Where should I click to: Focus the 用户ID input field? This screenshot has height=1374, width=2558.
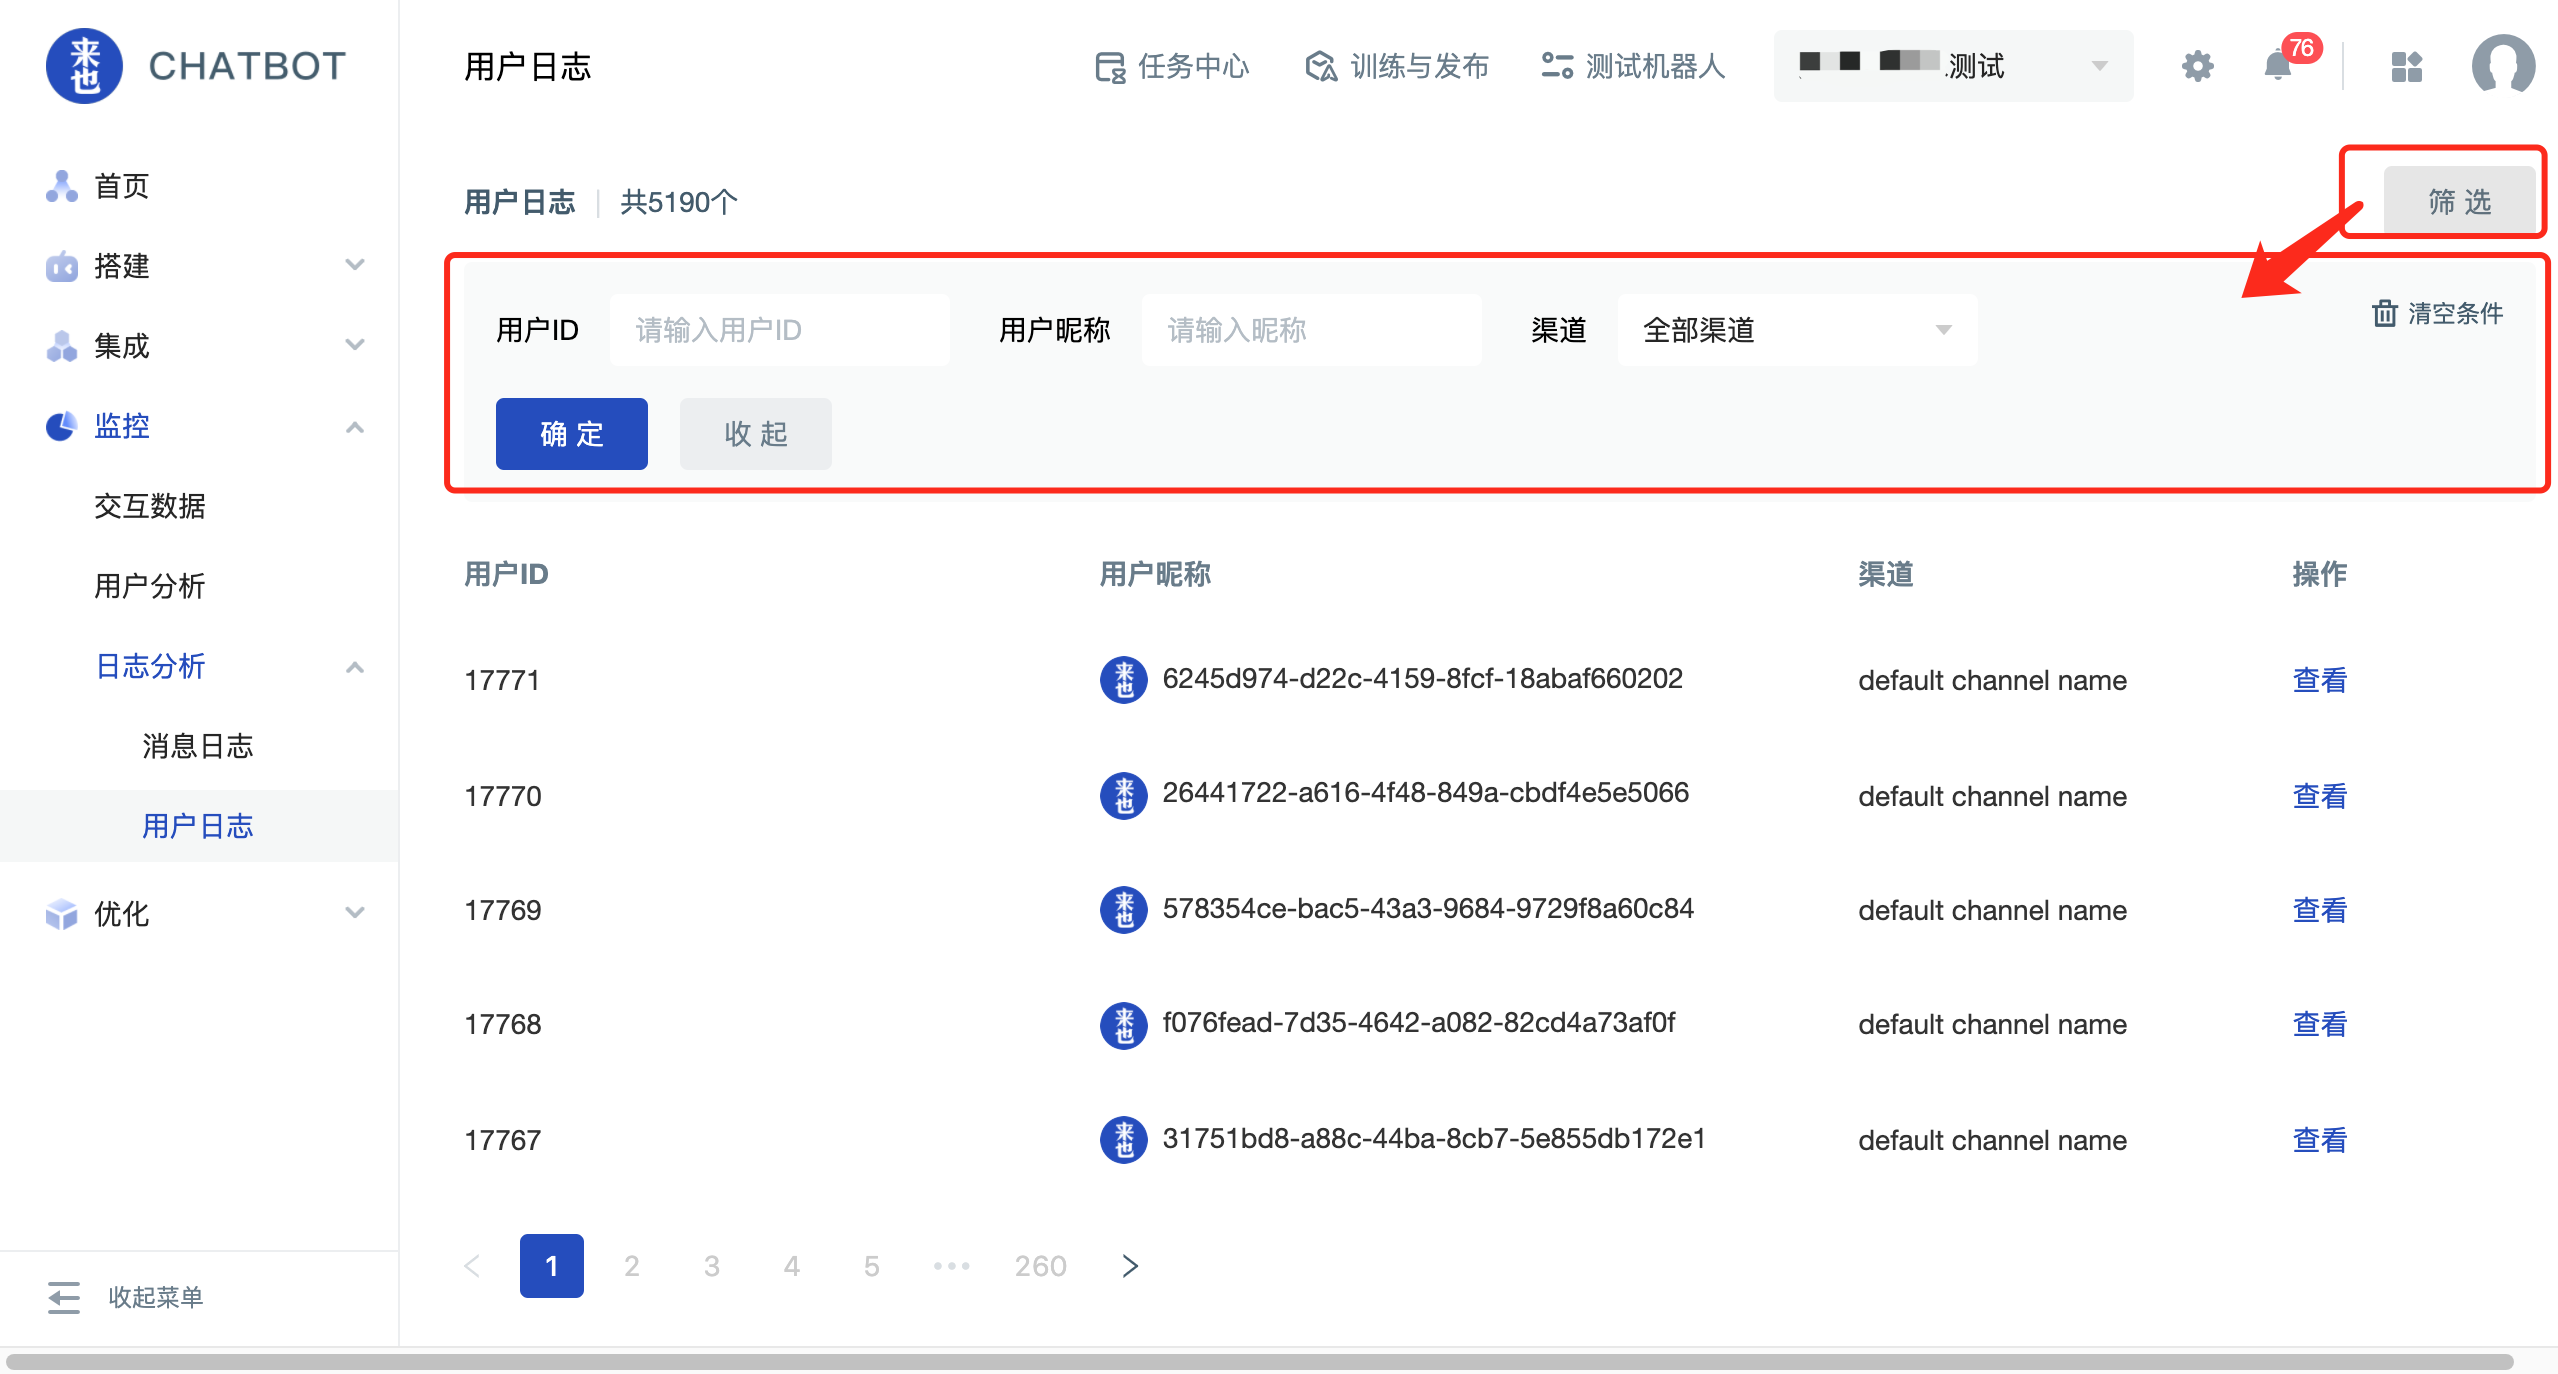[x=780, y=330]
